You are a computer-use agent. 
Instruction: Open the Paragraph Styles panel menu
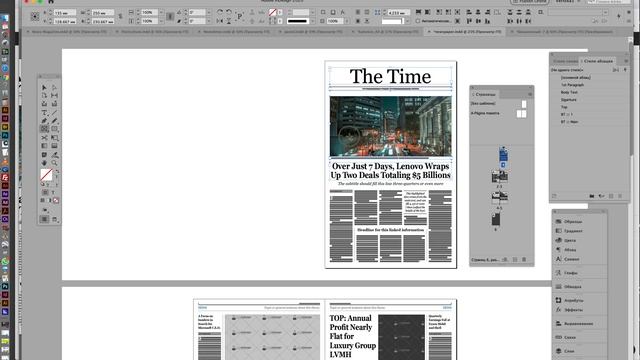(626, 61)
